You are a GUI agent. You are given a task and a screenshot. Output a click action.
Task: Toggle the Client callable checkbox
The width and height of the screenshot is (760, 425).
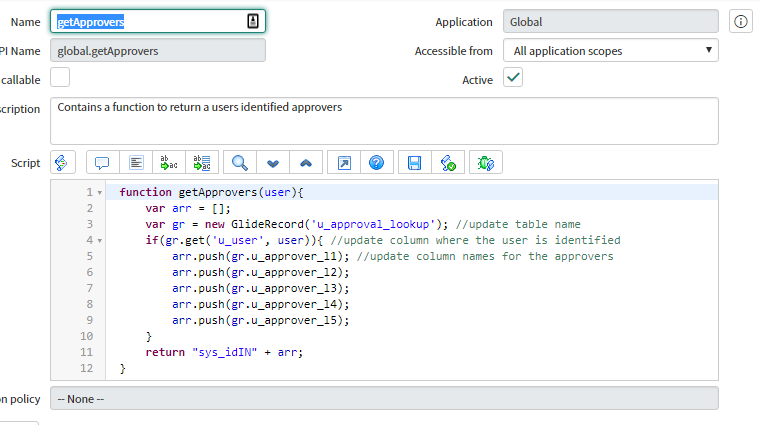pyautogui.click(x=60, y=78)
